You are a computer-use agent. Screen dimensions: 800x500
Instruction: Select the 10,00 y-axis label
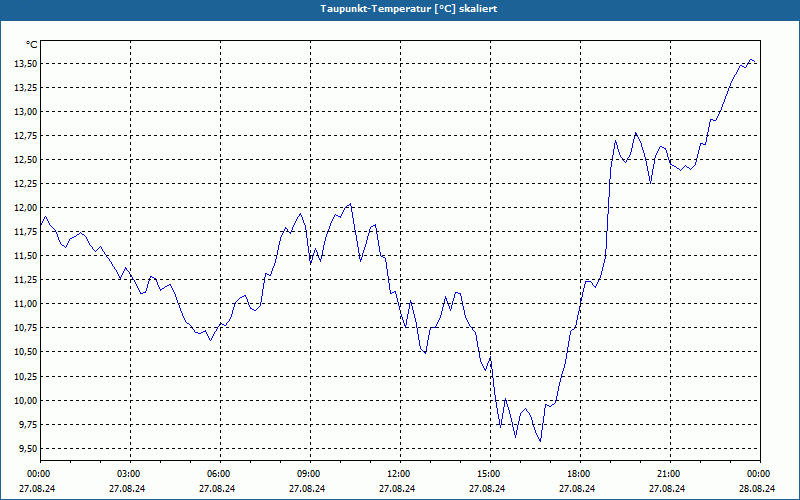tap(27, 401)
